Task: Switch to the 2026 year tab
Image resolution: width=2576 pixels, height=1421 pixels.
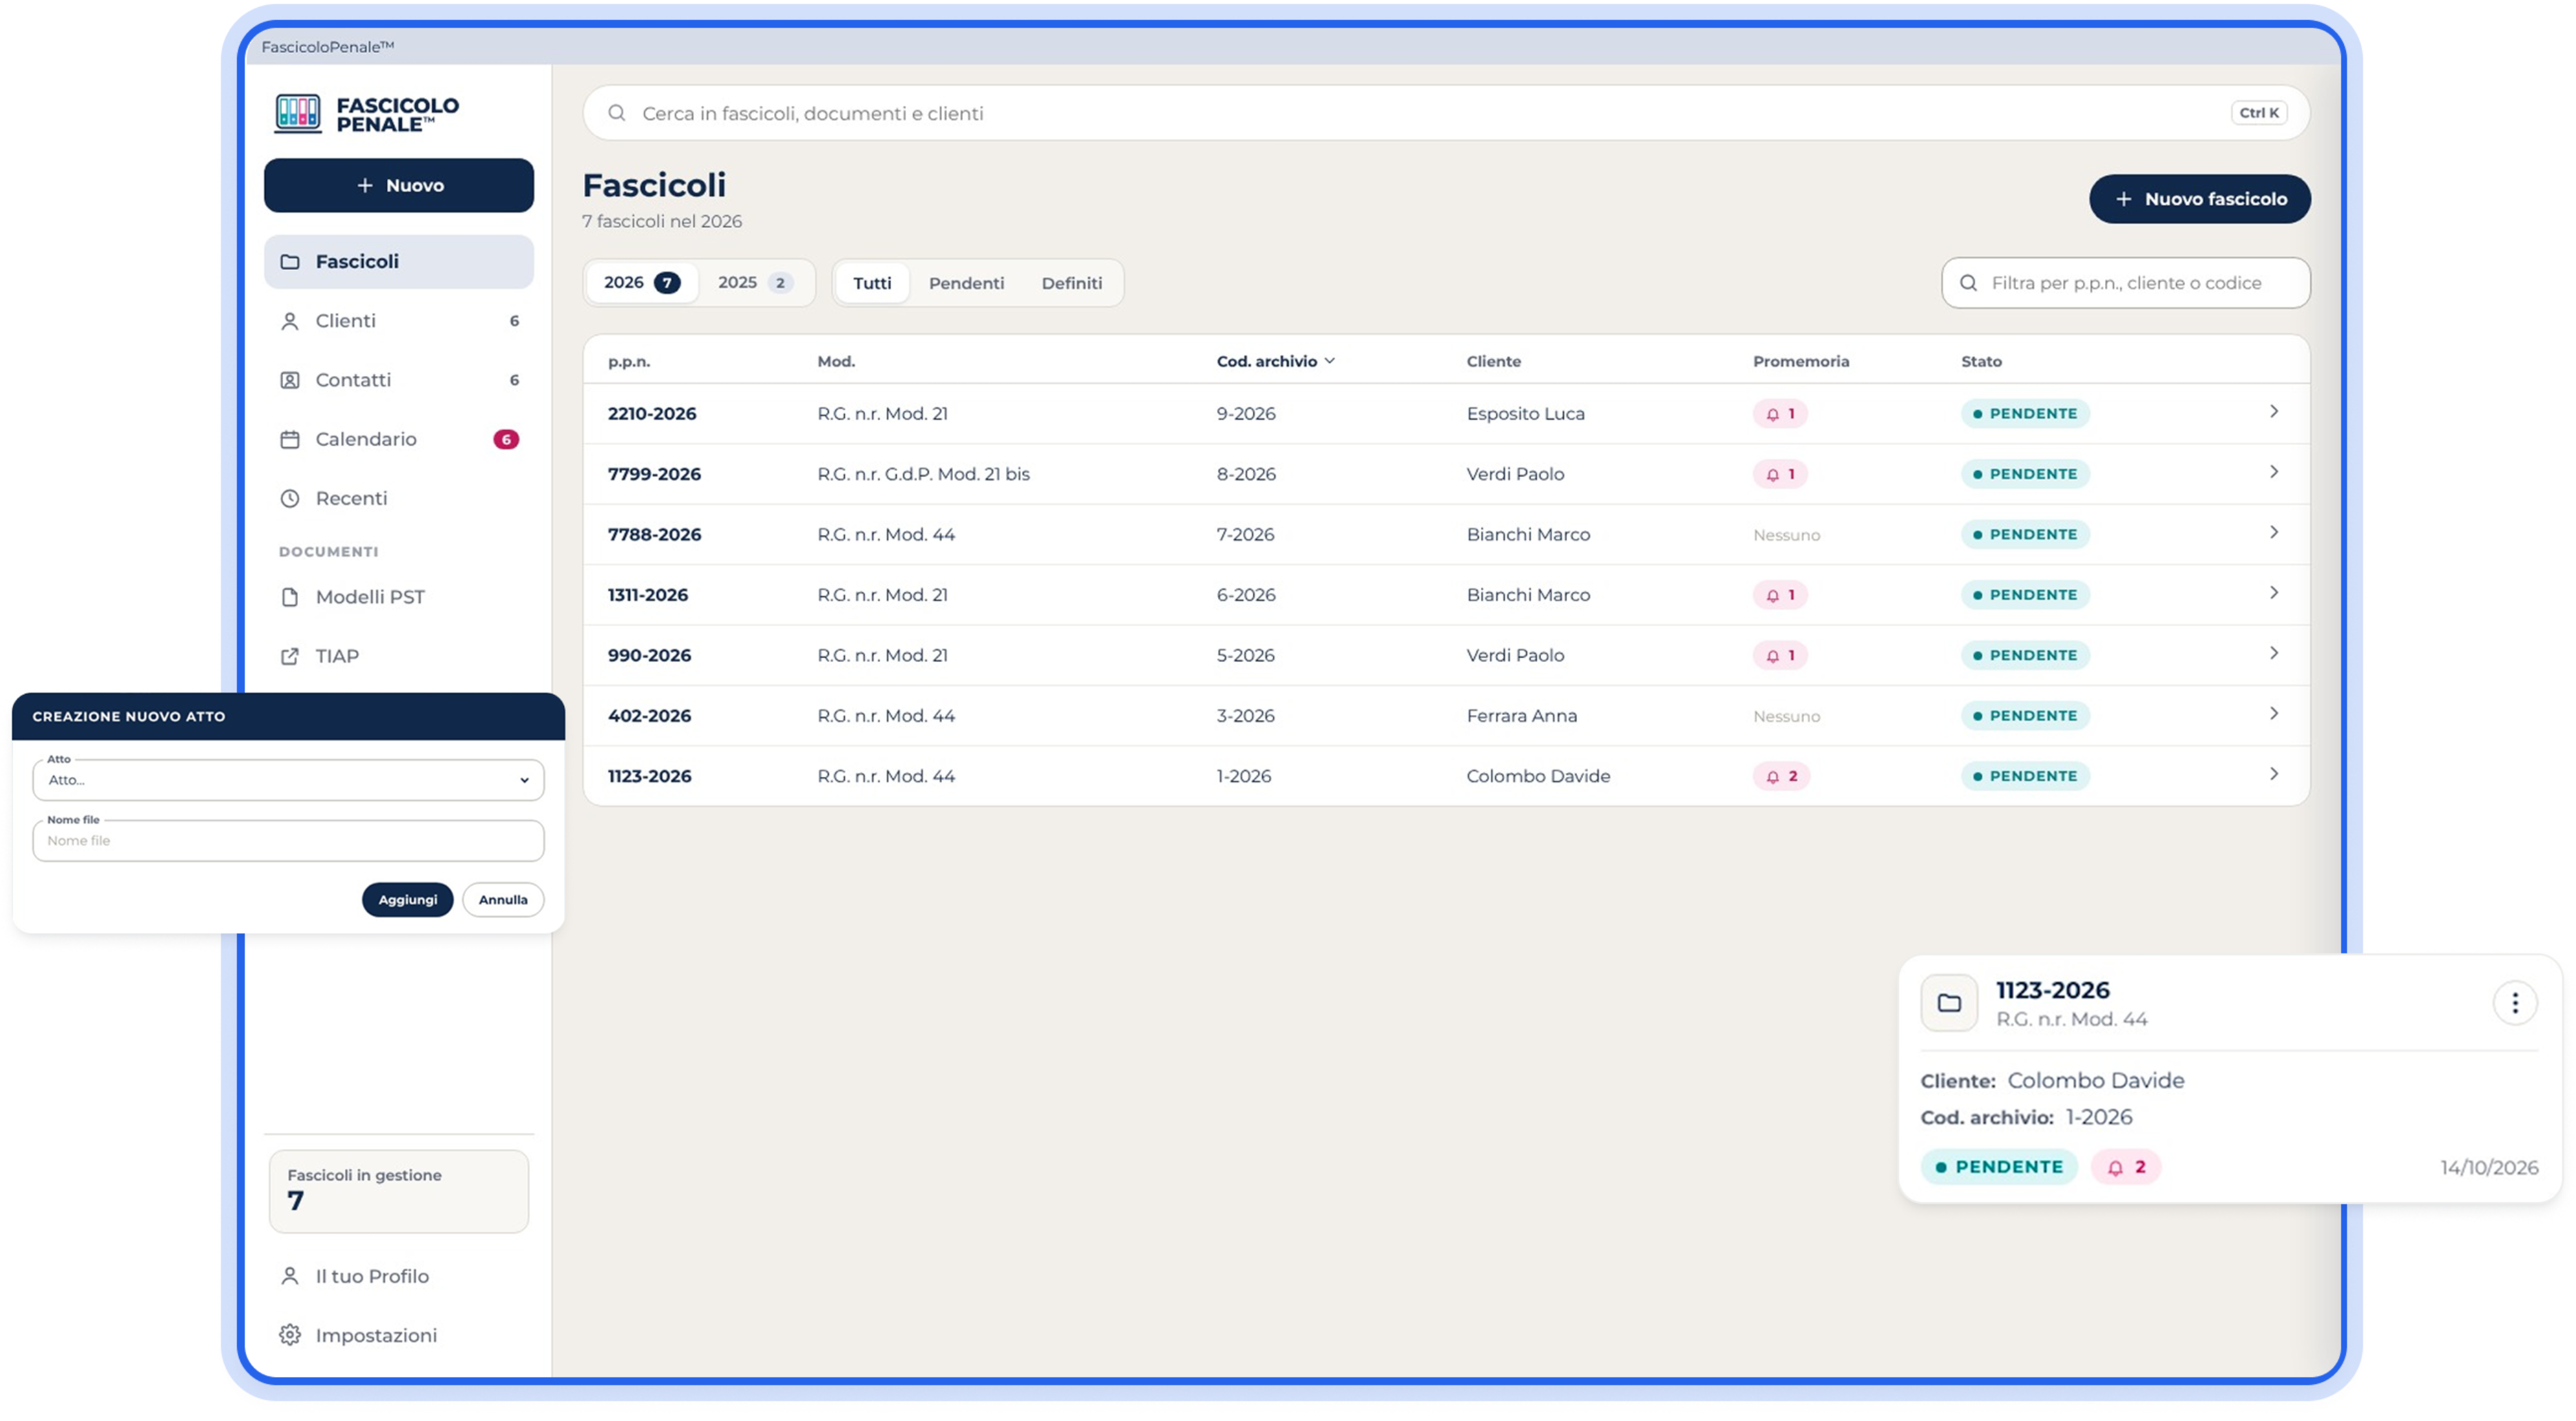Action: point(641,283)
